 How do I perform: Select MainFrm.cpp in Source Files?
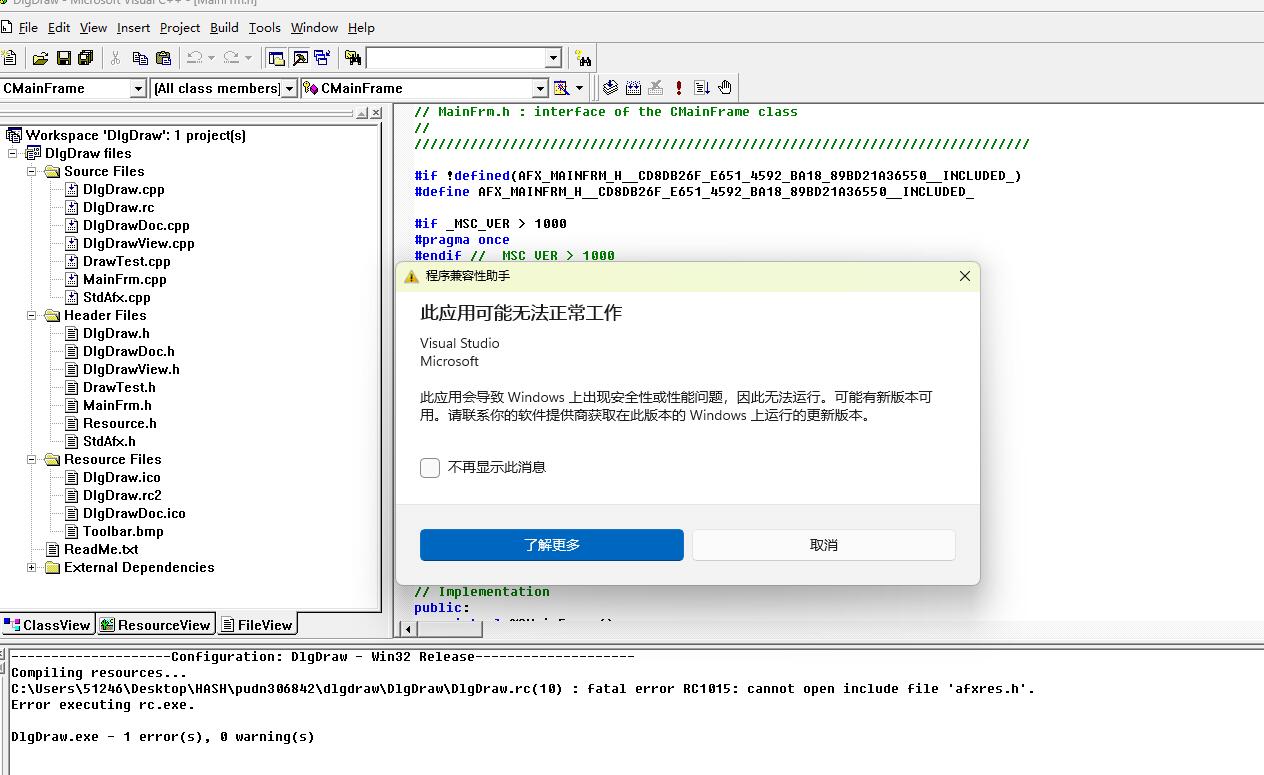point(124,279)
